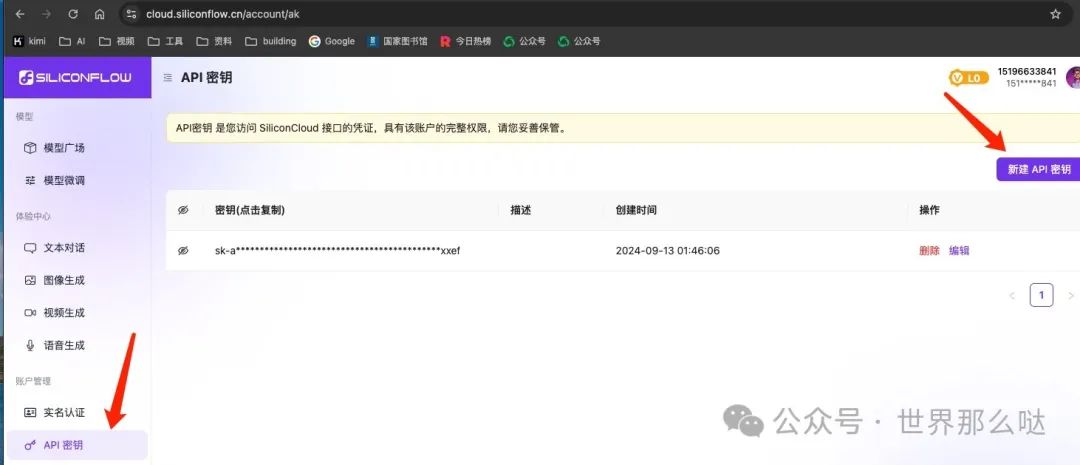The width and height of the screenshot is (1080, 465).
Task: Bookmark this page with the star icon
Action: 1055,14
